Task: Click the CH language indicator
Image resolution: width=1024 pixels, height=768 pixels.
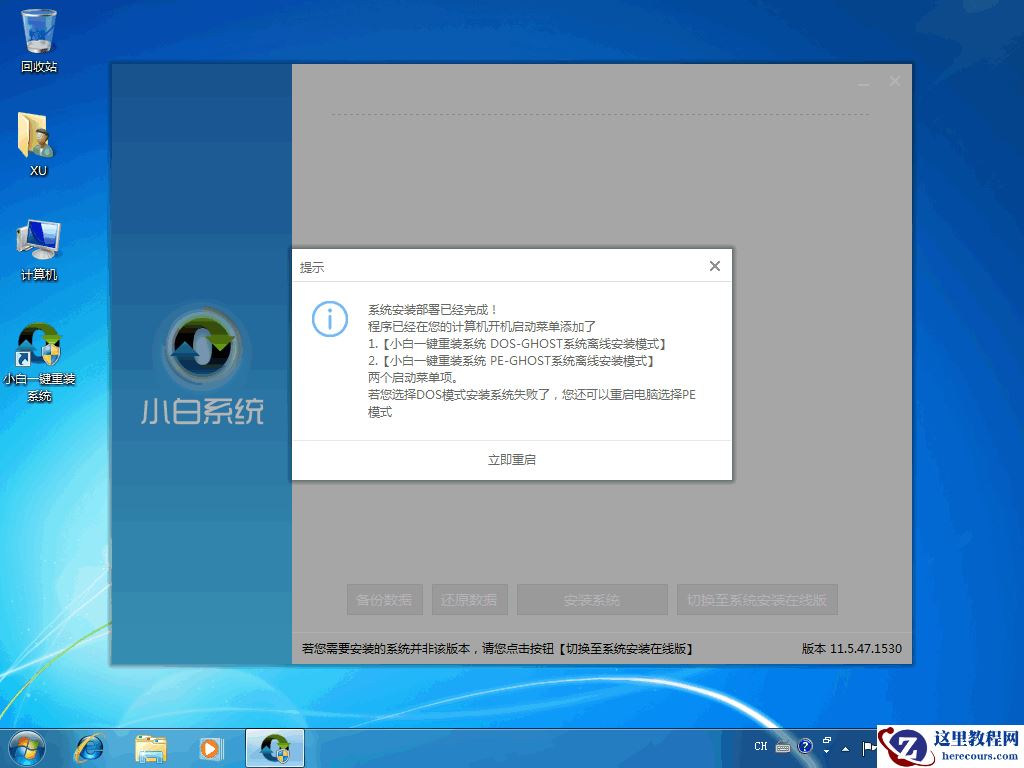Action: tap(761, 746)
